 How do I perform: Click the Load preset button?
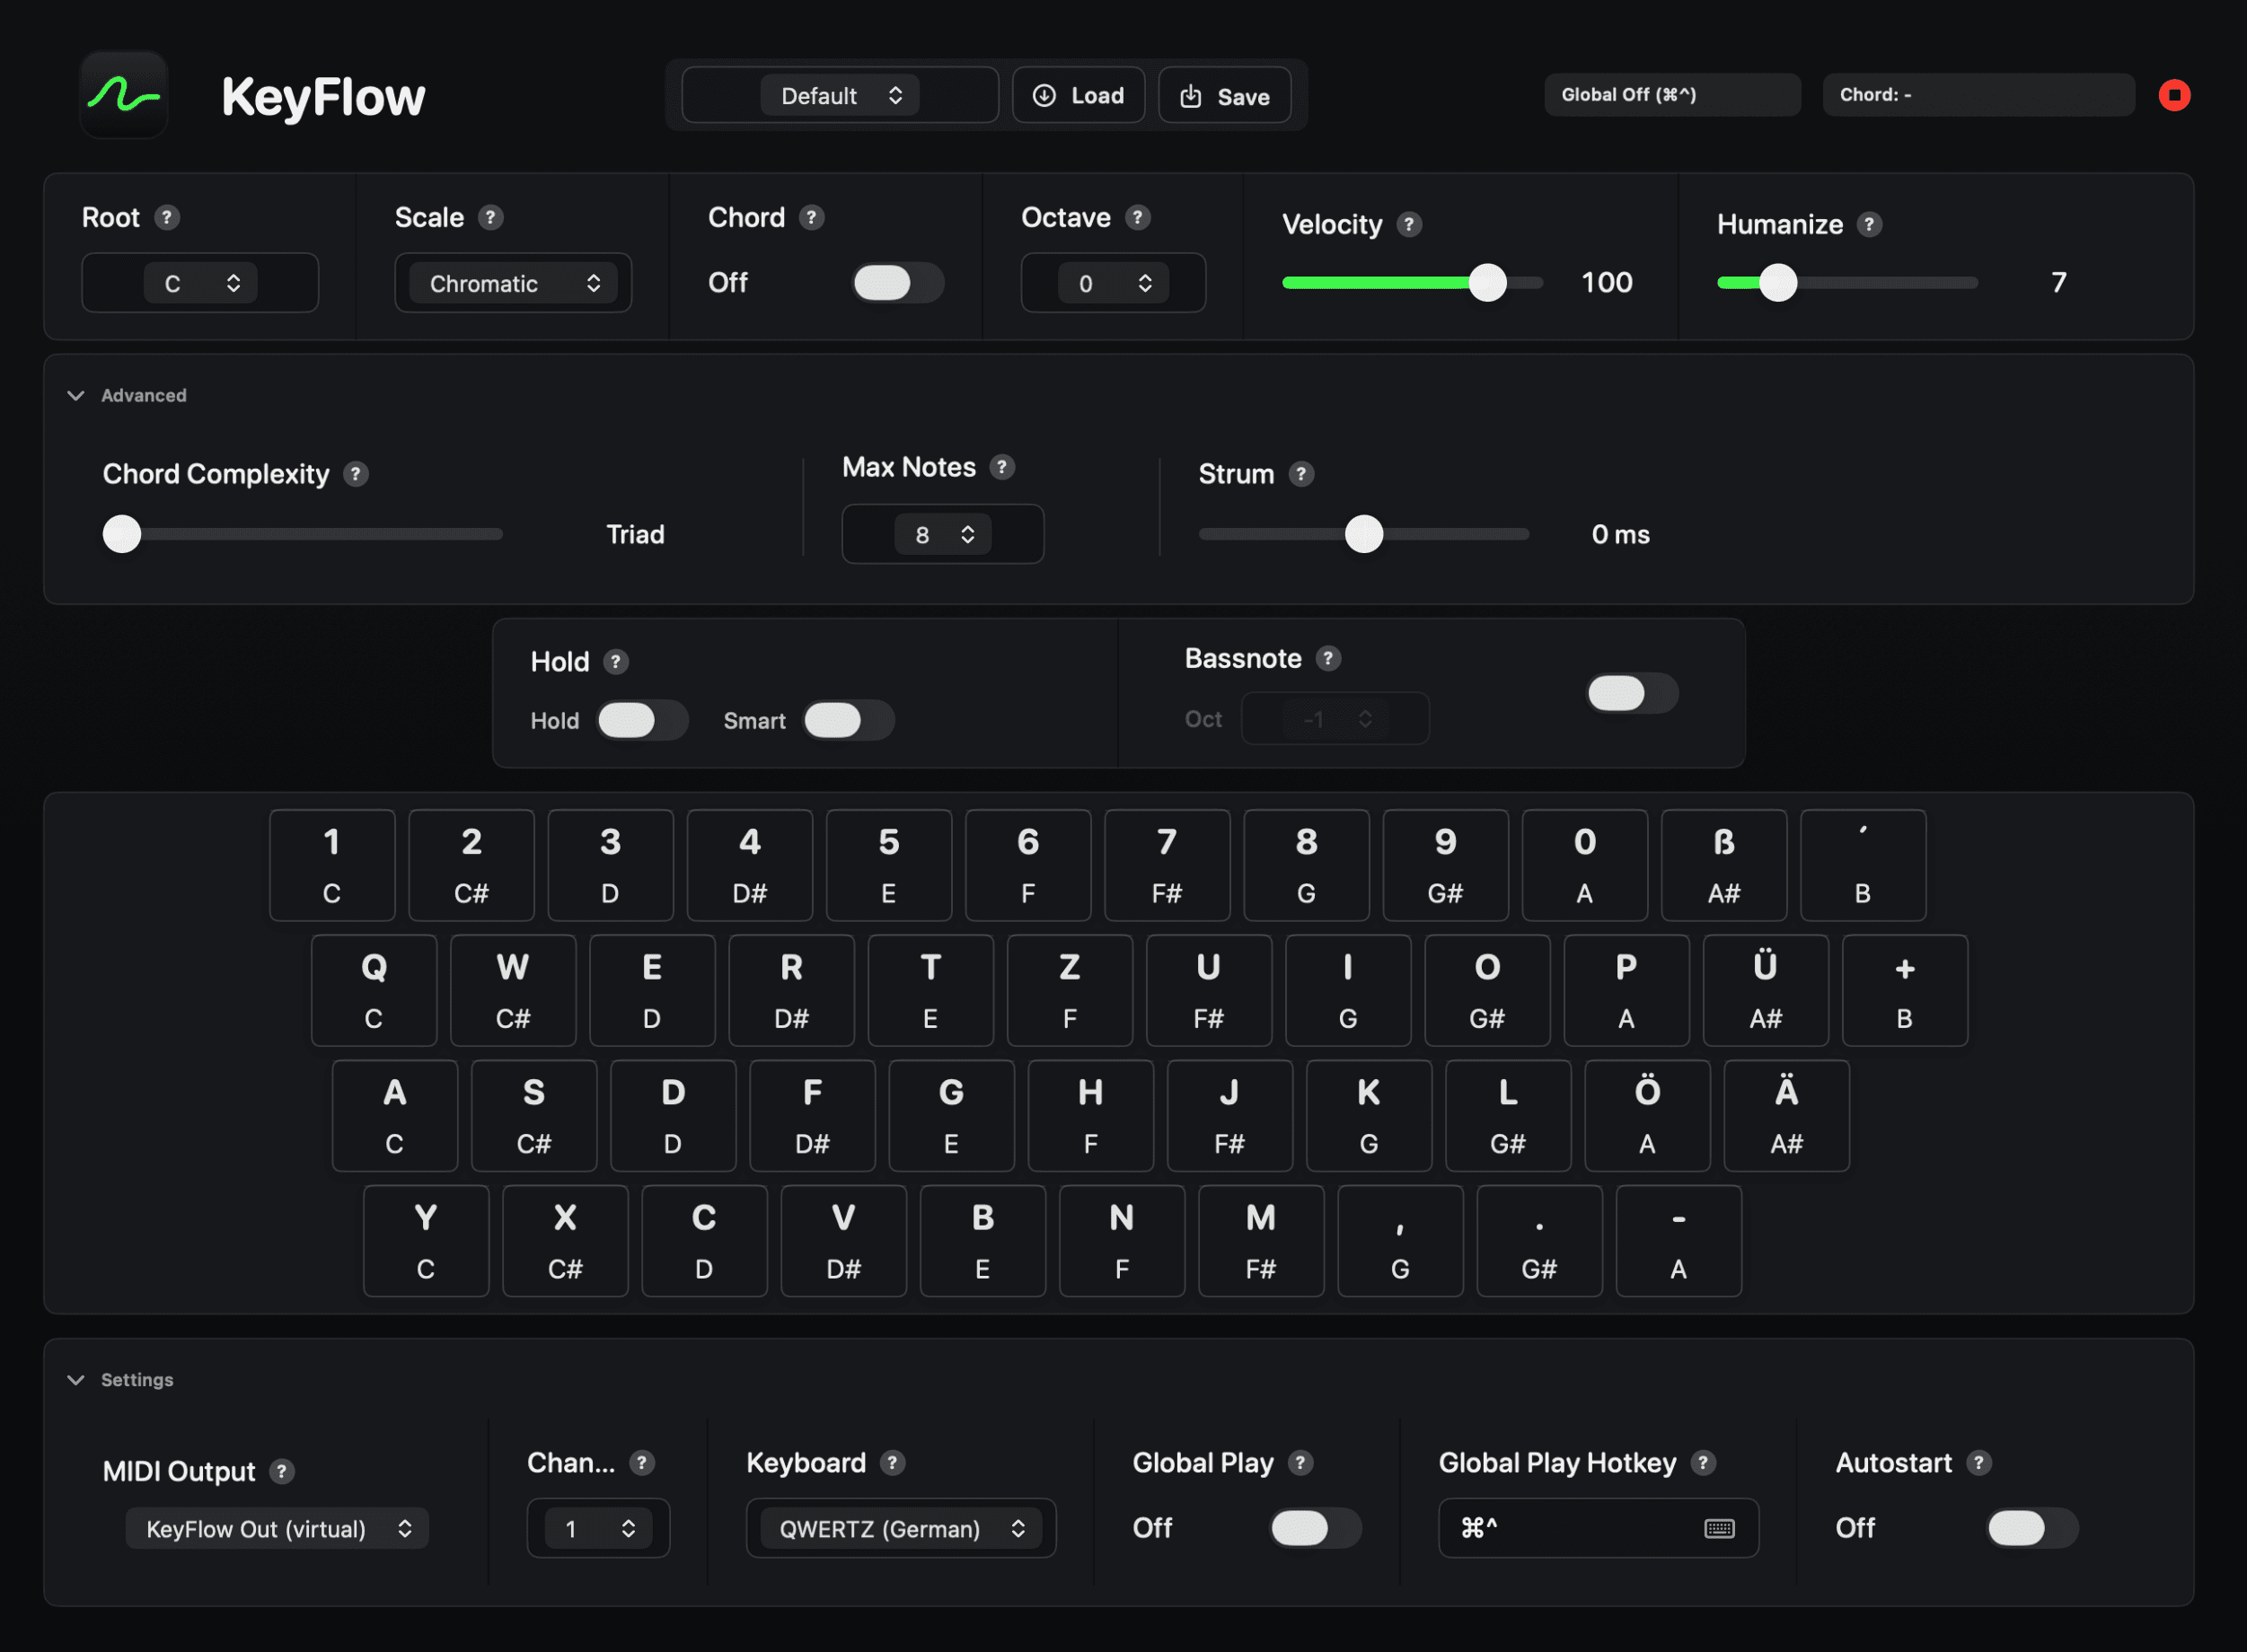point(1078,95)
